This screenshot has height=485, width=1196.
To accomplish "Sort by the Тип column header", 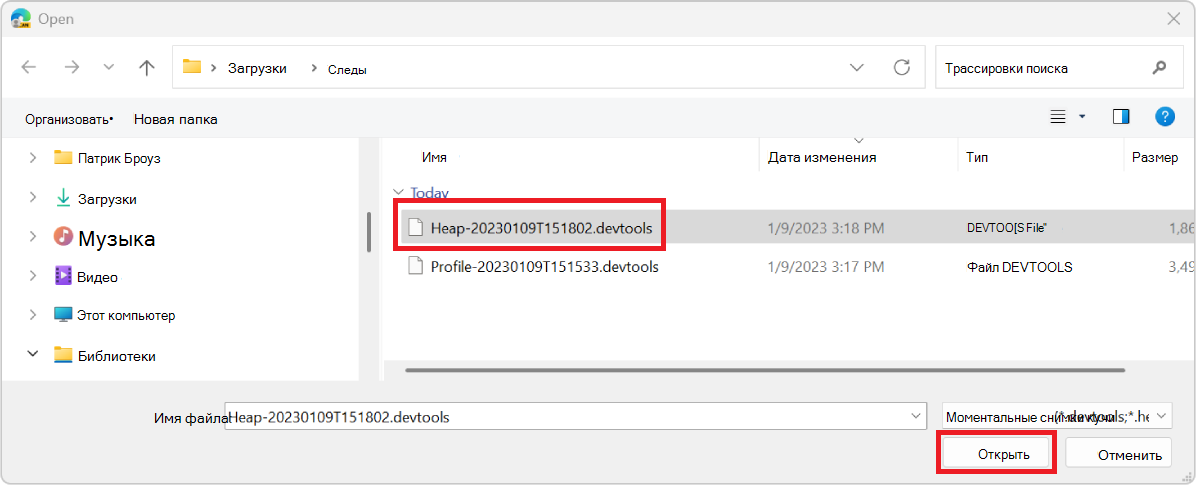I will tap(977, 158).
